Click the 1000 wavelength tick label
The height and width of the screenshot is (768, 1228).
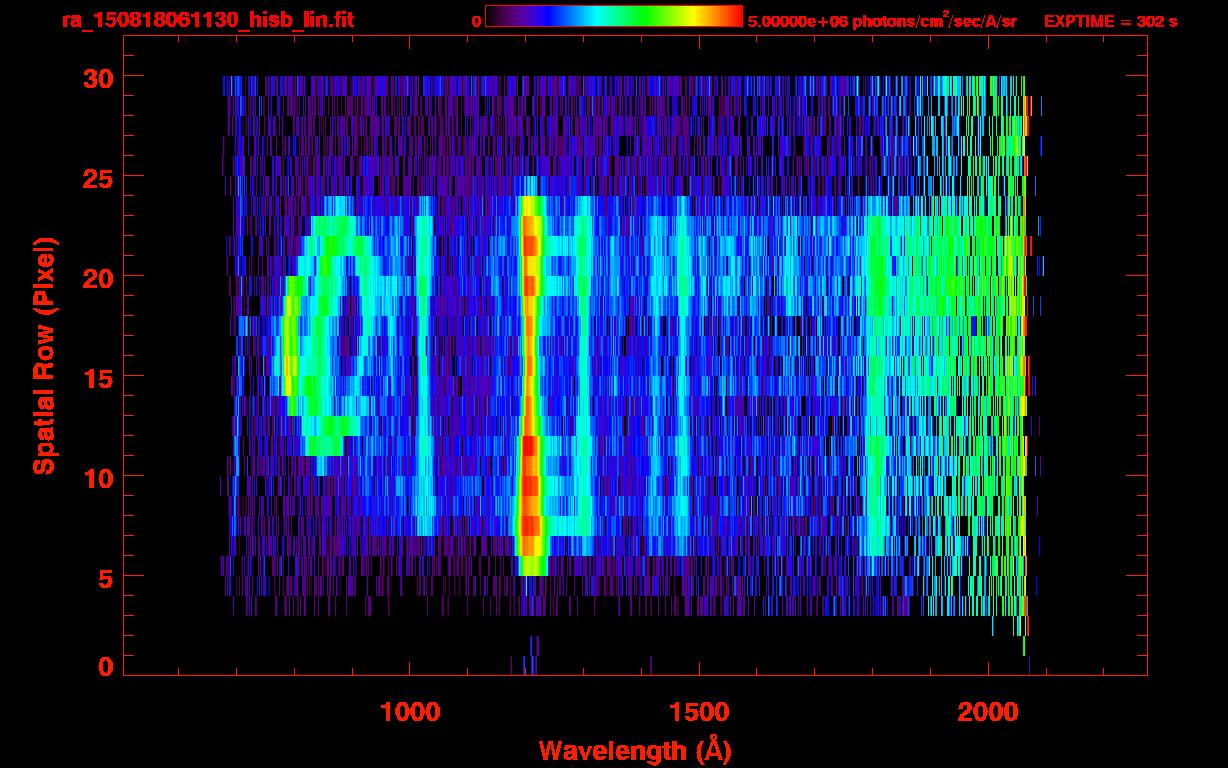(410, 712)
